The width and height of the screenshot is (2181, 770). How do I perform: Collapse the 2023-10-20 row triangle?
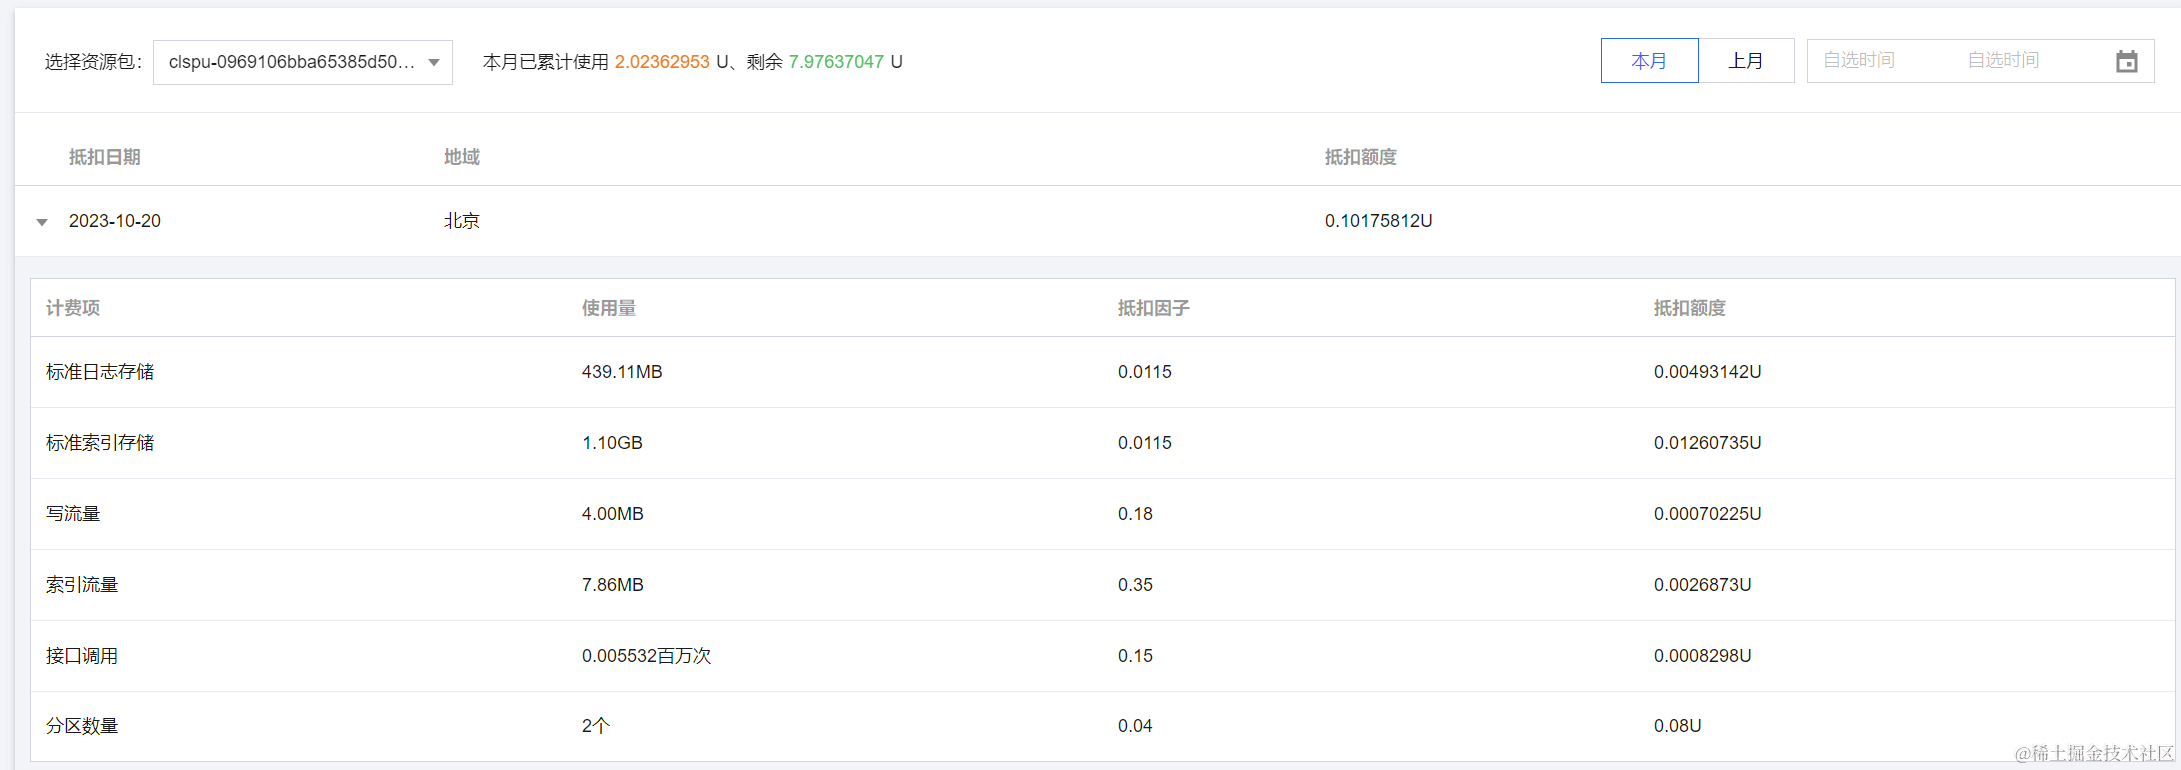(x=42, y=222)
